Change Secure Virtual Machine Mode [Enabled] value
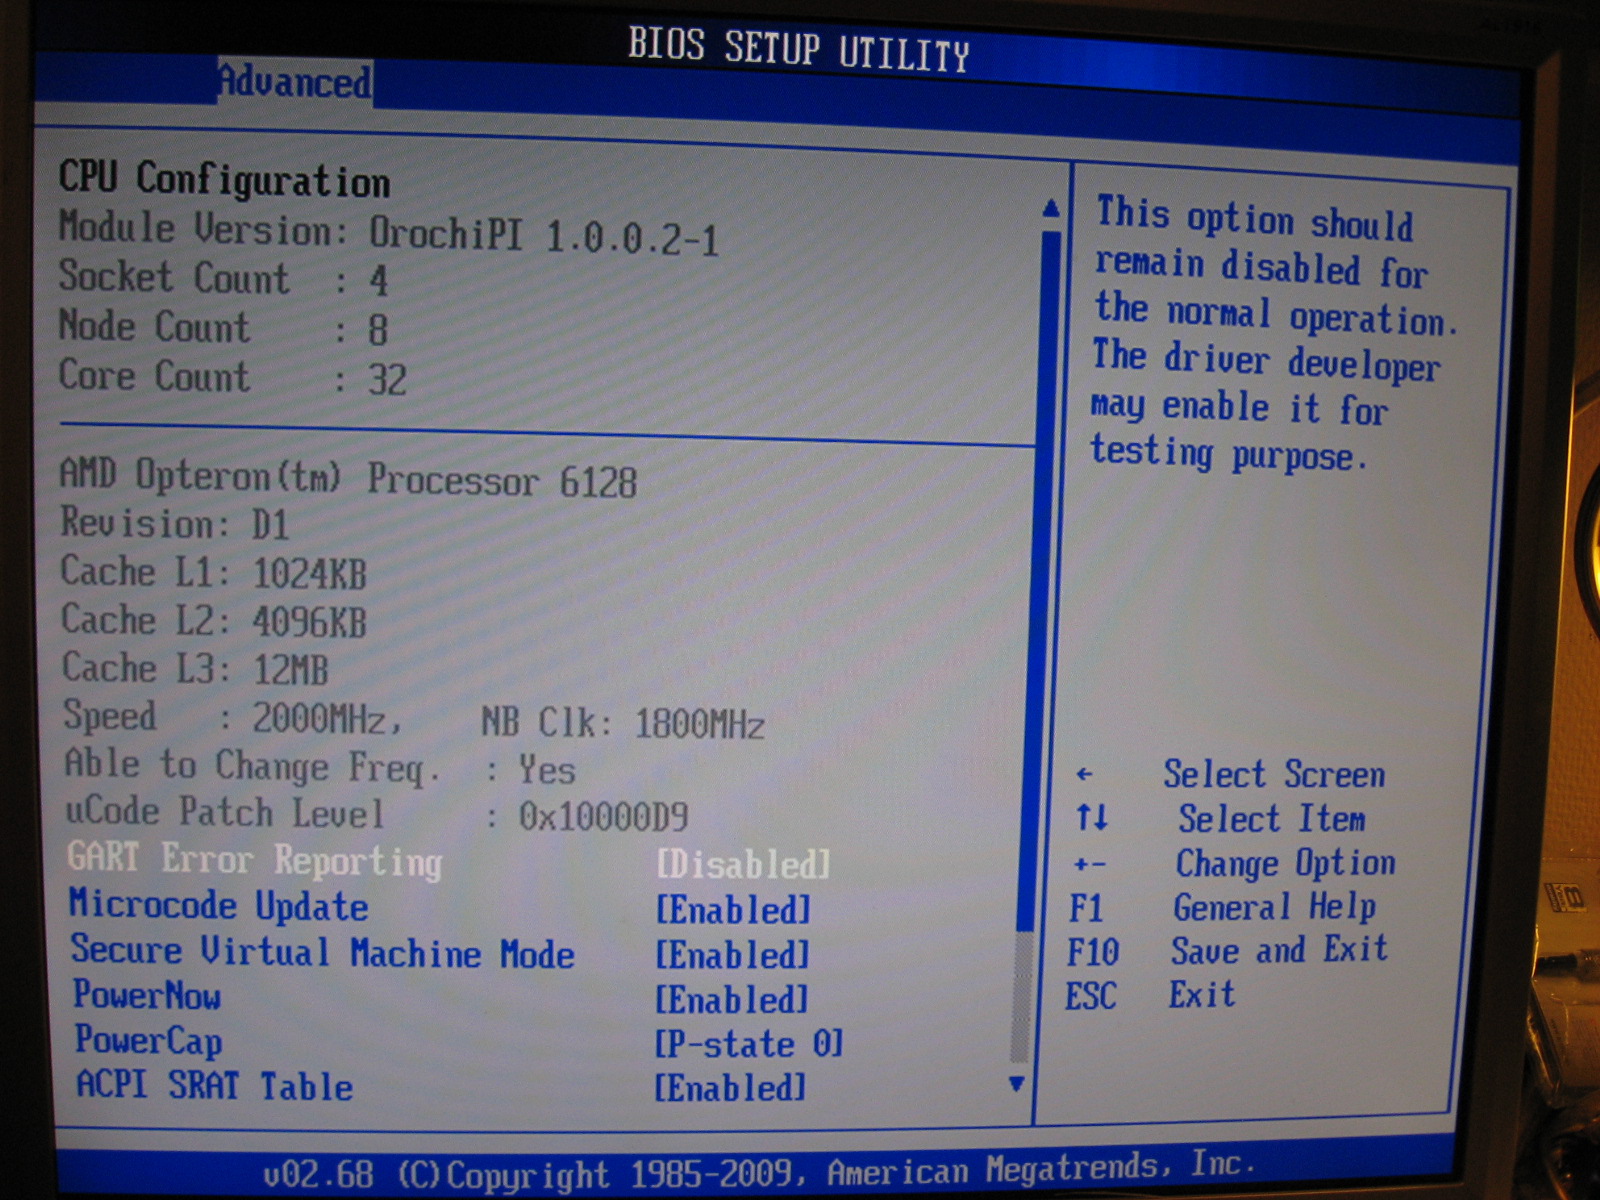 [732, 955]
